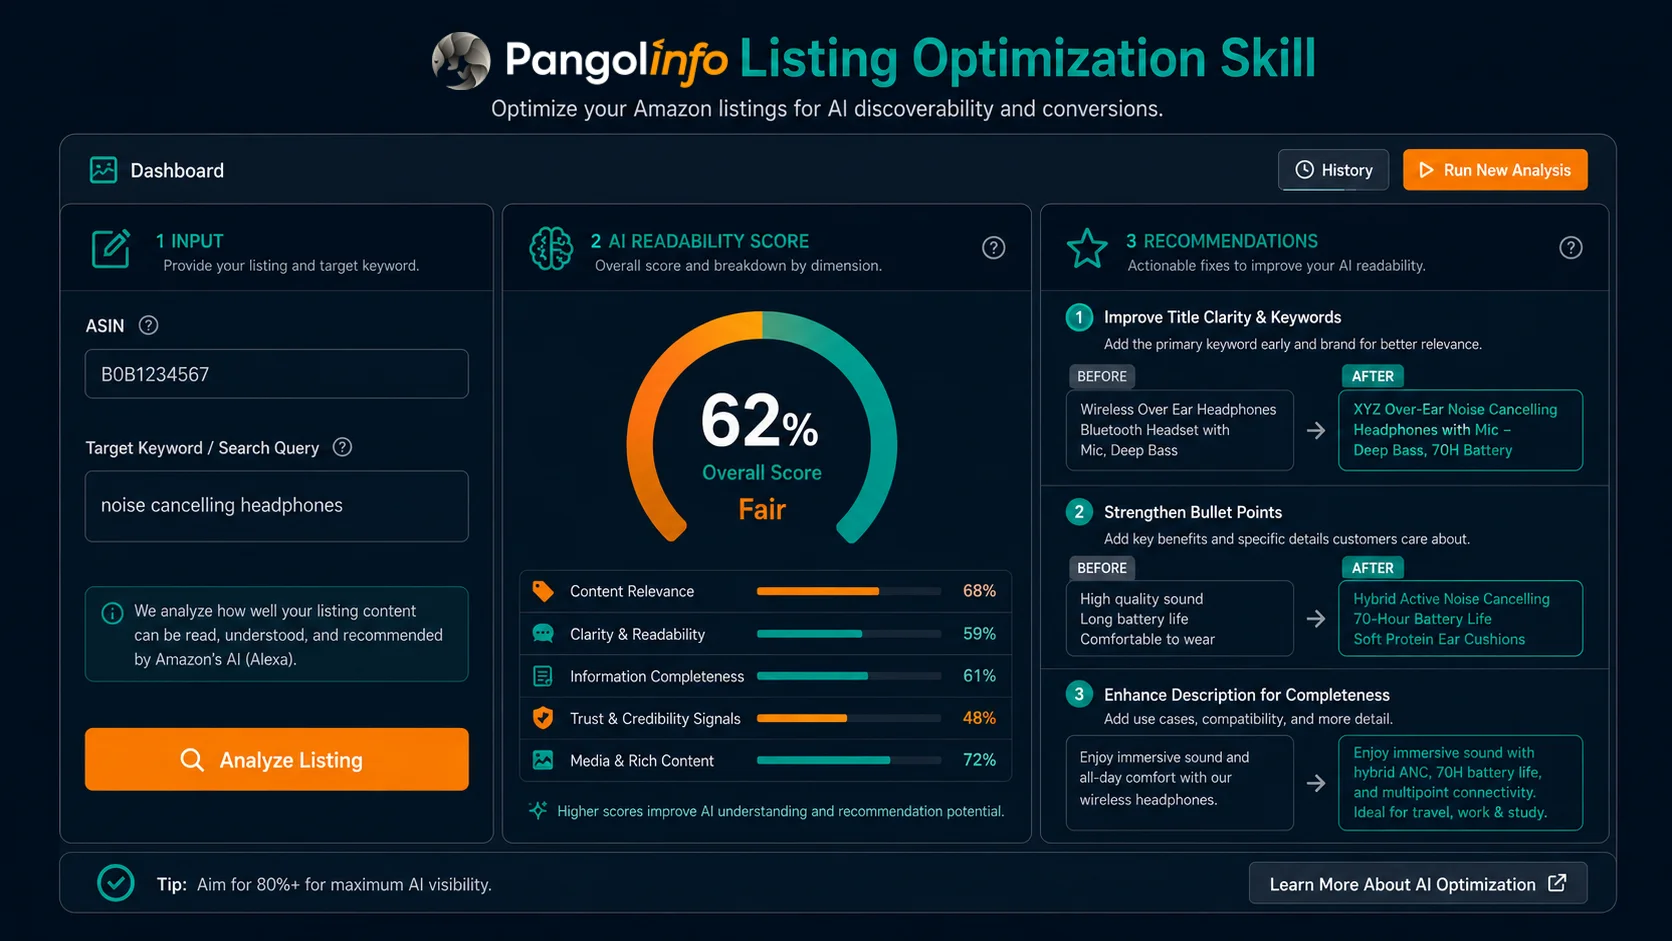Select recommendation Enhance Description for Completeness
Image resolution: width=1672 pixels, height=941 pixels.
click(x=1246, y=695)
